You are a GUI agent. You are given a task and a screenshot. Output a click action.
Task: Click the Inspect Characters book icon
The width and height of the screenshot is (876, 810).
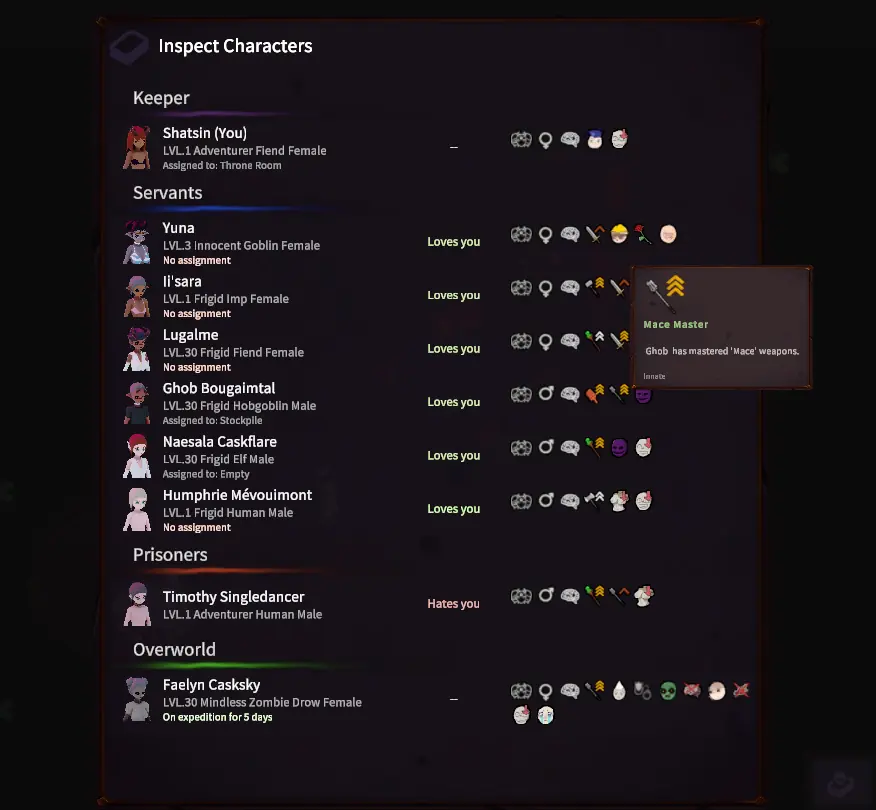tap(129, 47)
